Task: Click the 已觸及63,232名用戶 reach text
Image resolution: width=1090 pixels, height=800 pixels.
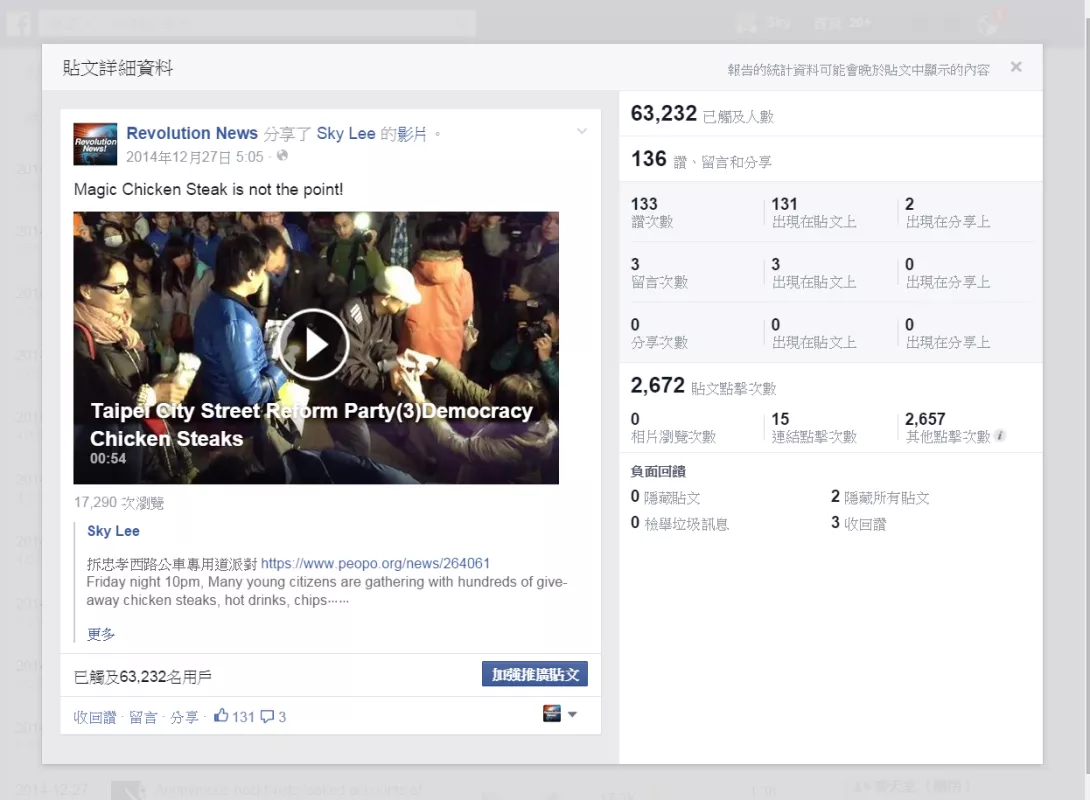Action: pyautogui.click(x=143, y=677)
